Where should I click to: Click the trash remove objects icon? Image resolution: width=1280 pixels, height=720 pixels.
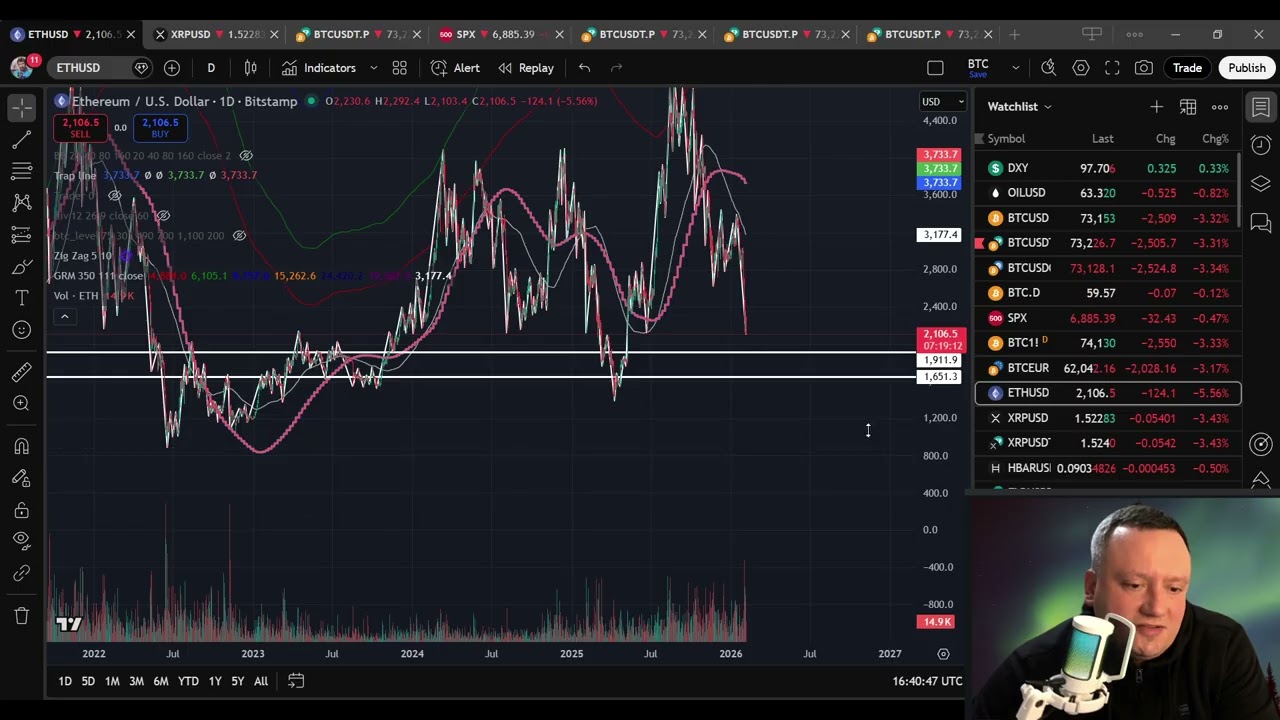(22, 615)
